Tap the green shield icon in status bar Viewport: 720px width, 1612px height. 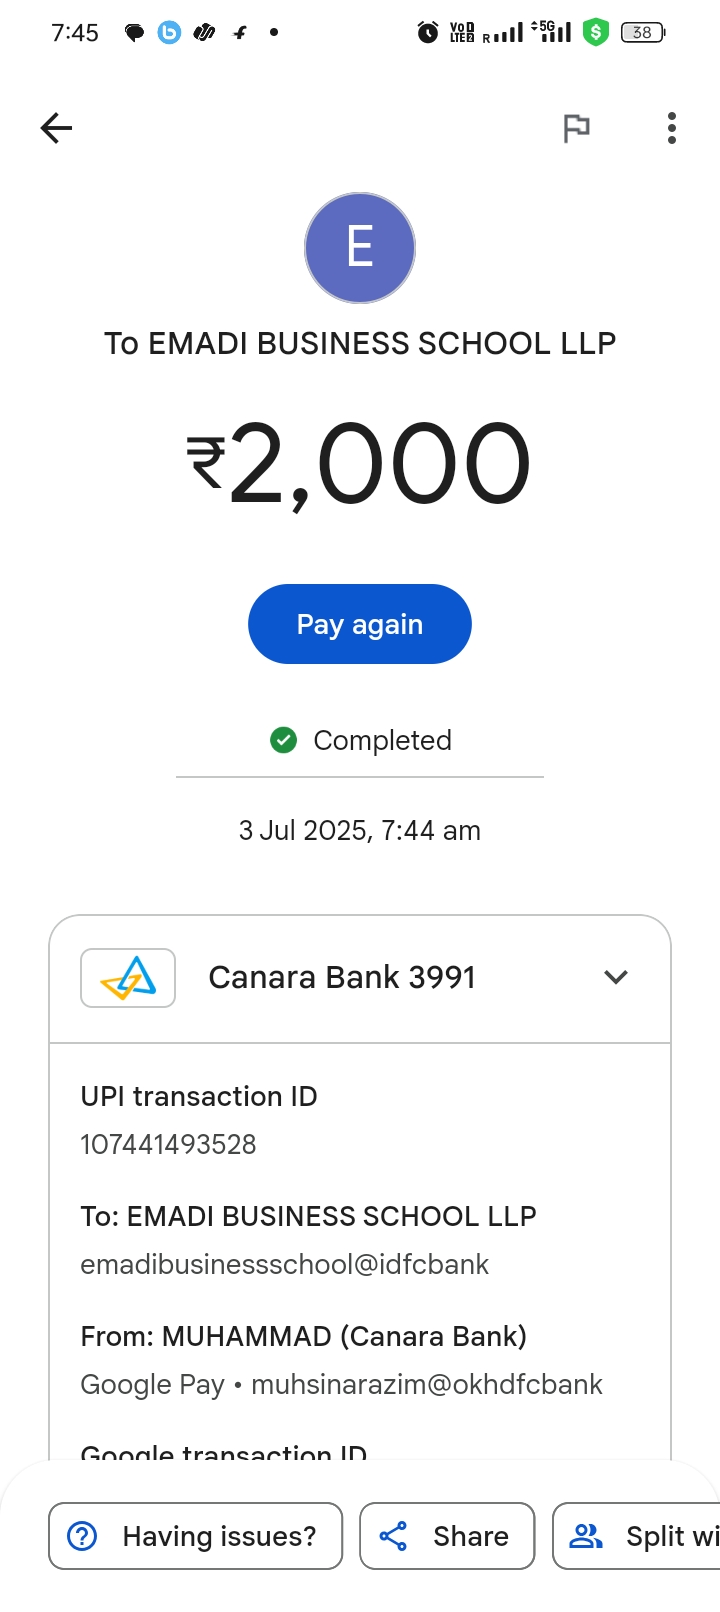tap(596, 32)
